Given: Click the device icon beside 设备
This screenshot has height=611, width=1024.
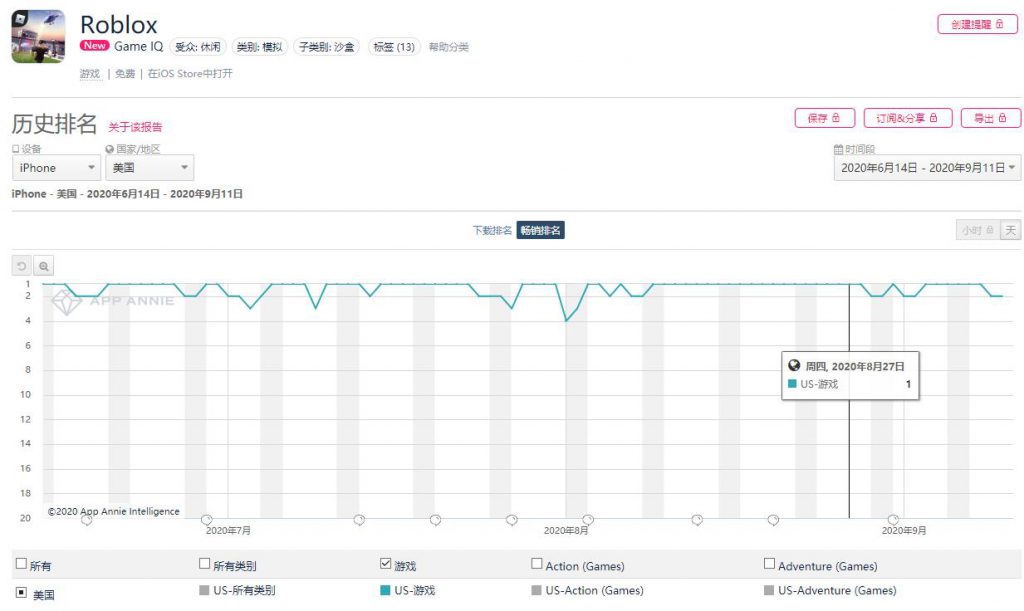Looking at the screenshot, I should [x=16, y=149].
